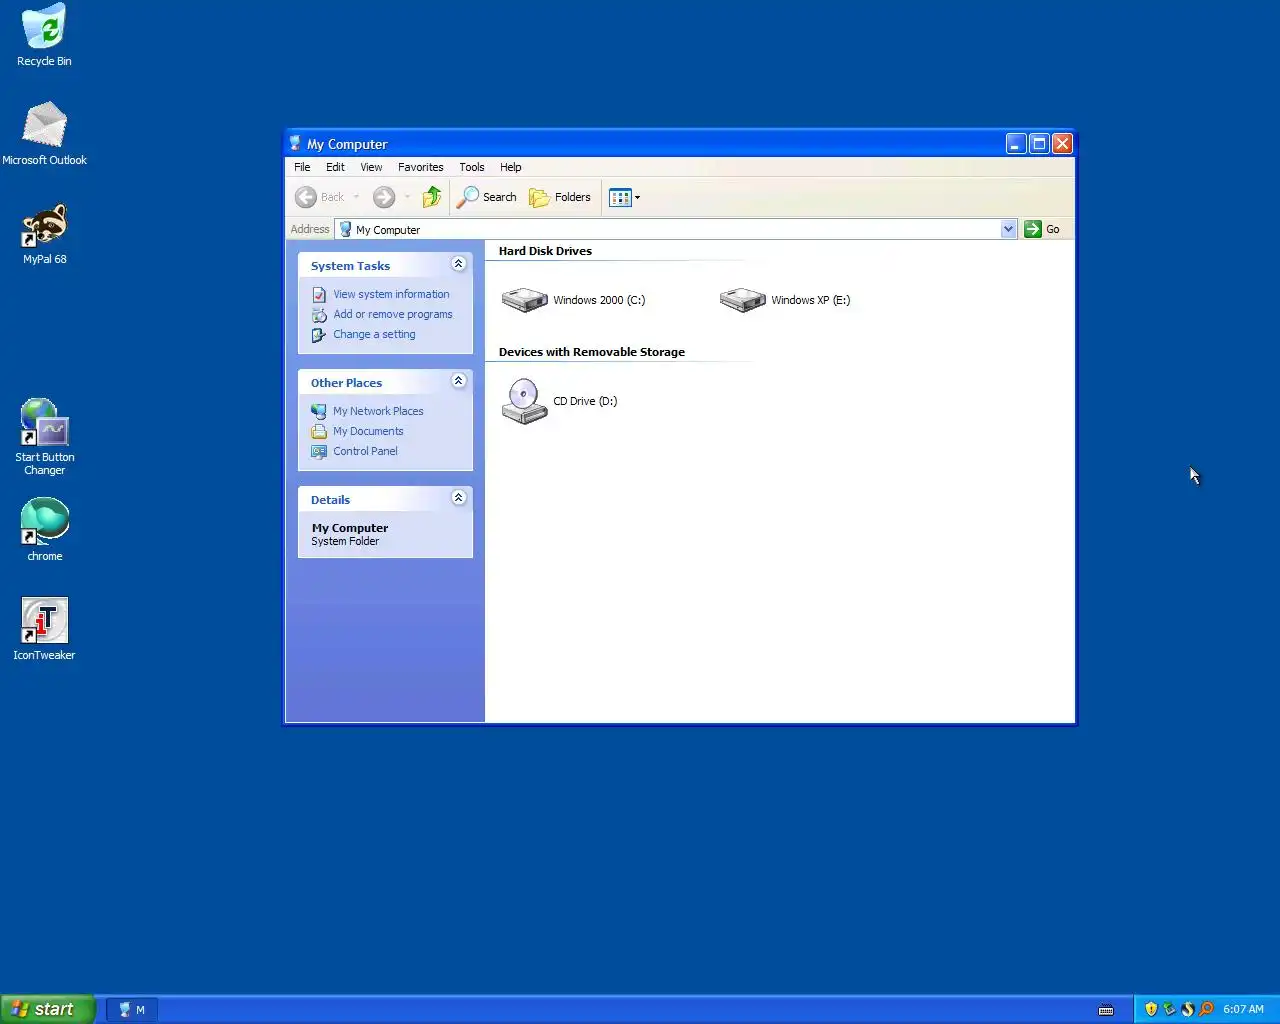Click Safely Remove Hardware tray icon

pyautogui.click(x=1169, y=1009)
